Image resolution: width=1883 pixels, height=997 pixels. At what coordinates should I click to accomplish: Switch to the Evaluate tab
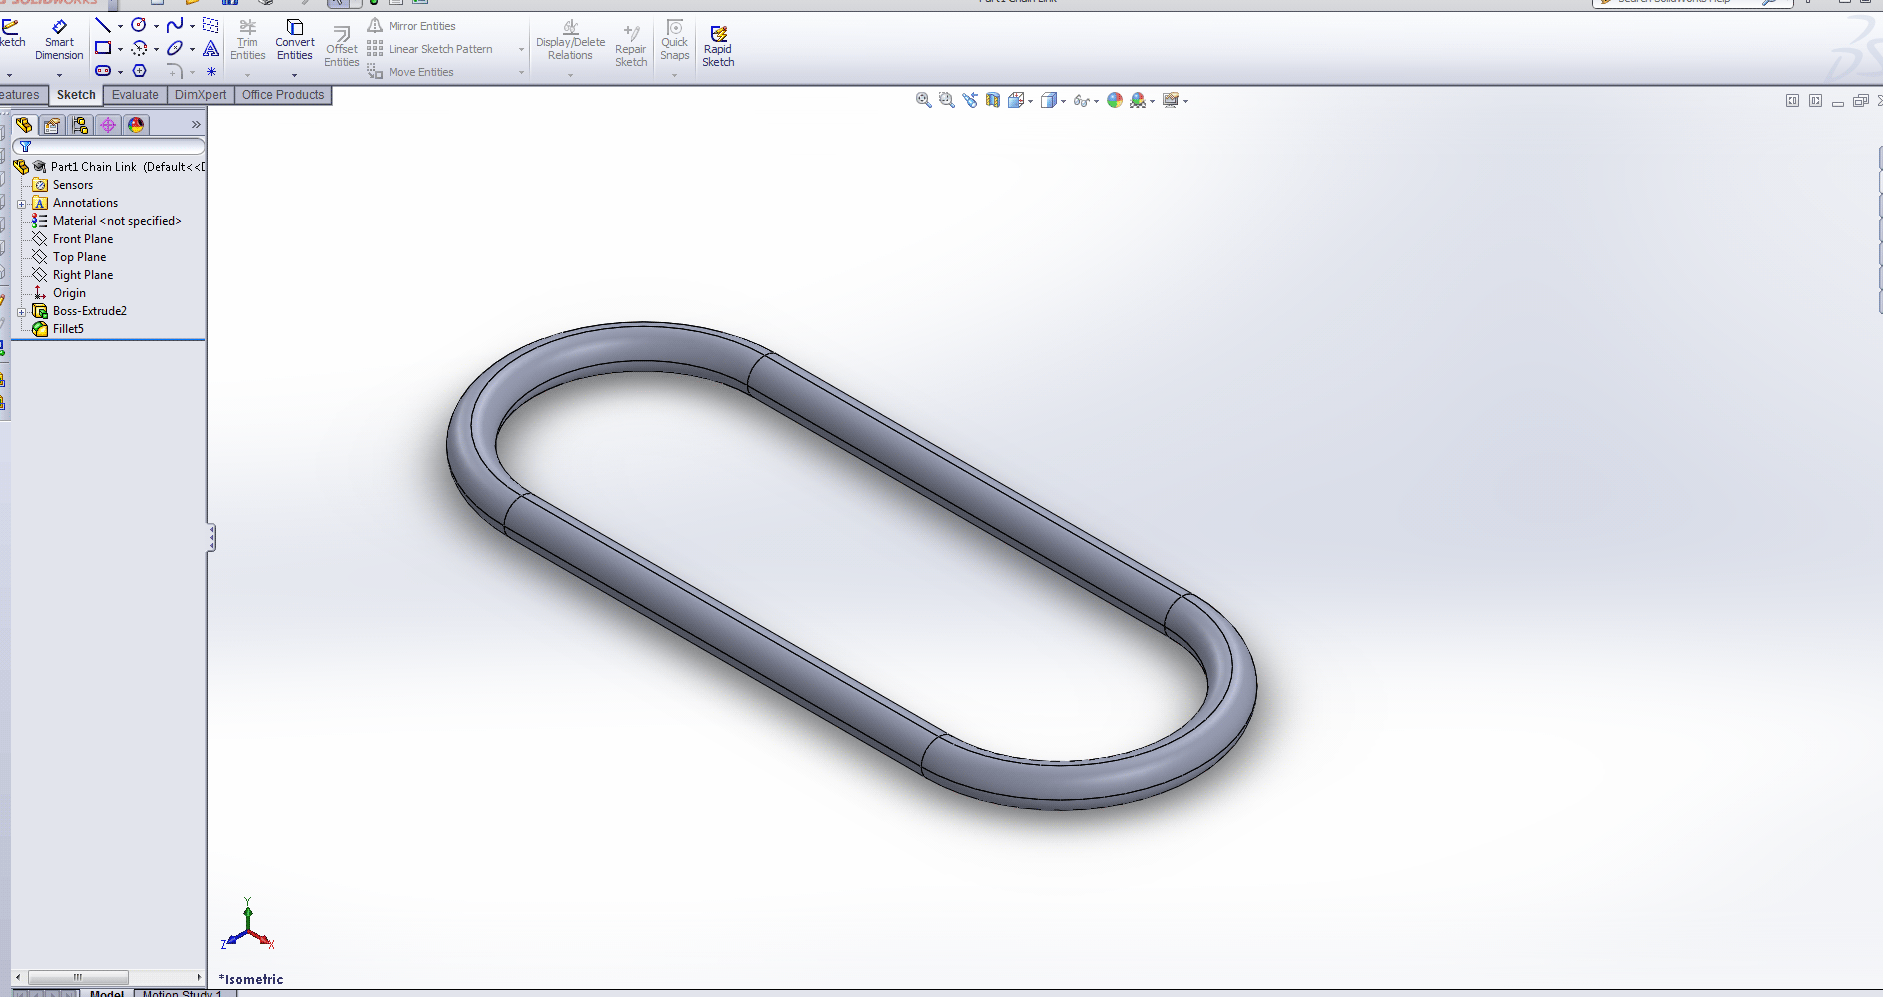[x=135, y=95]
